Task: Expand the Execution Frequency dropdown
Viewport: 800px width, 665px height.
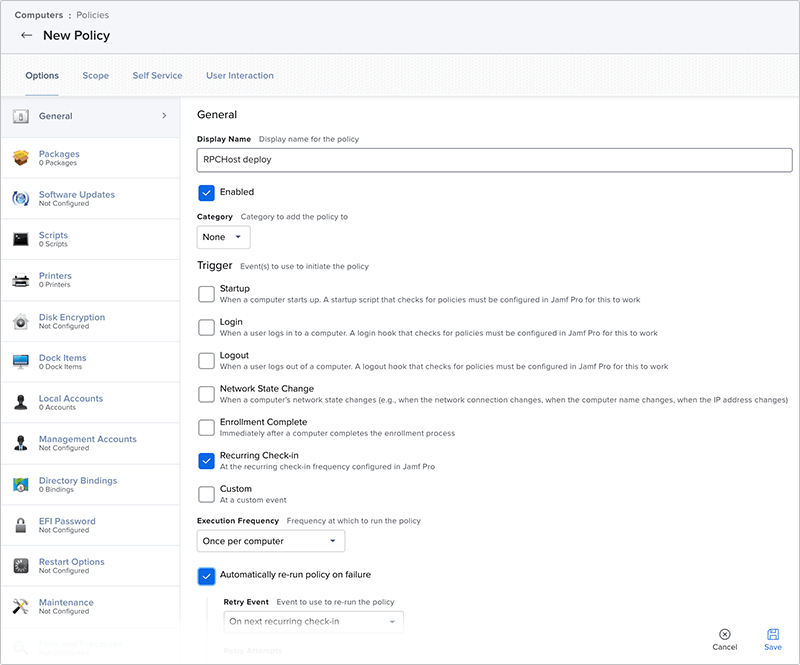Action: (271, 541)
